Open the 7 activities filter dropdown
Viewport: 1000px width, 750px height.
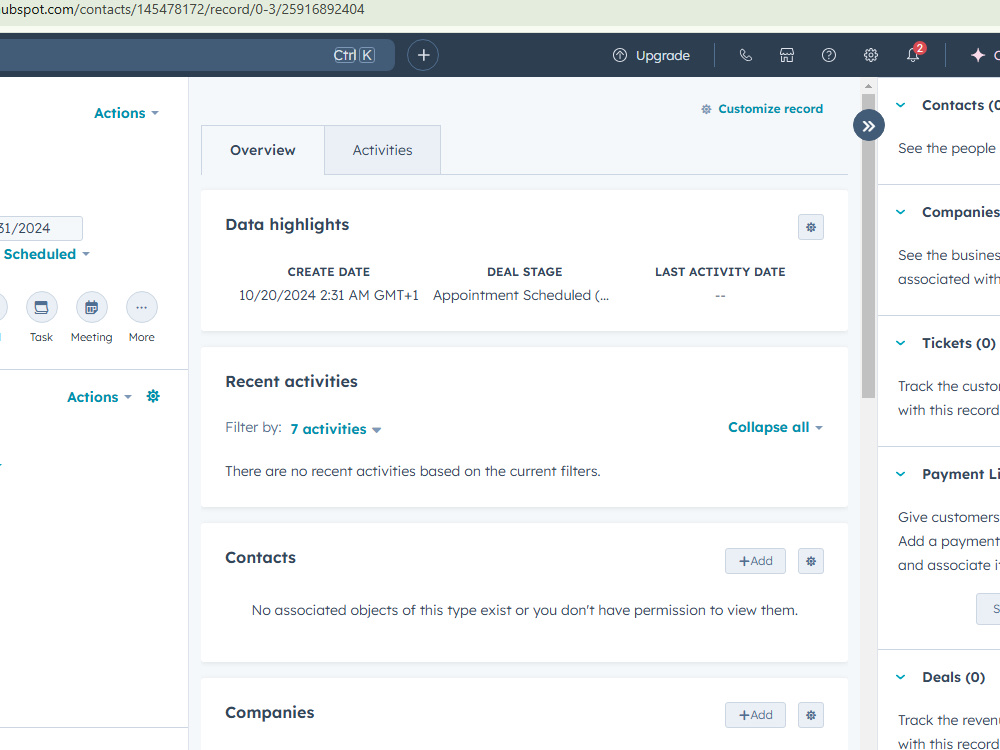(335, 429)
